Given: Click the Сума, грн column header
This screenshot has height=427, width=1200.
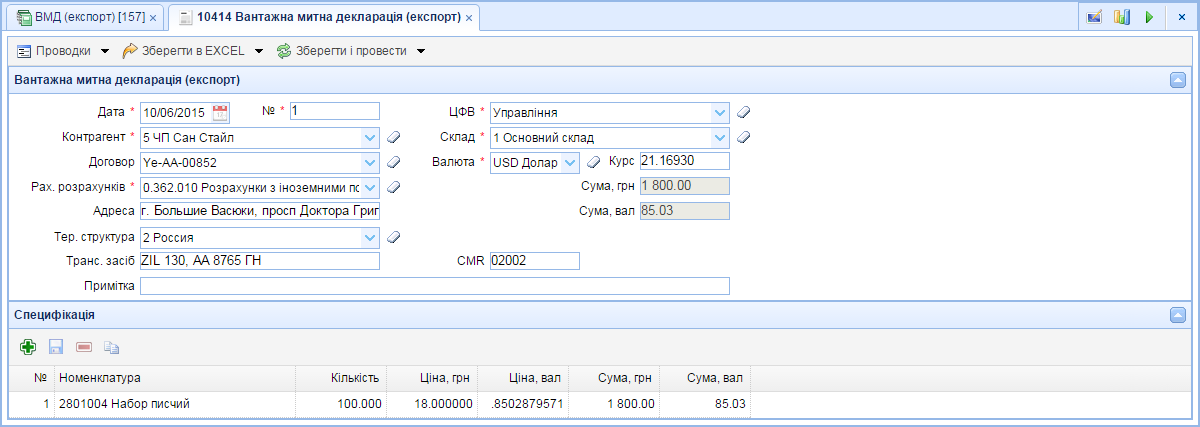Looking at the screenshot, I should coord(614,378).
